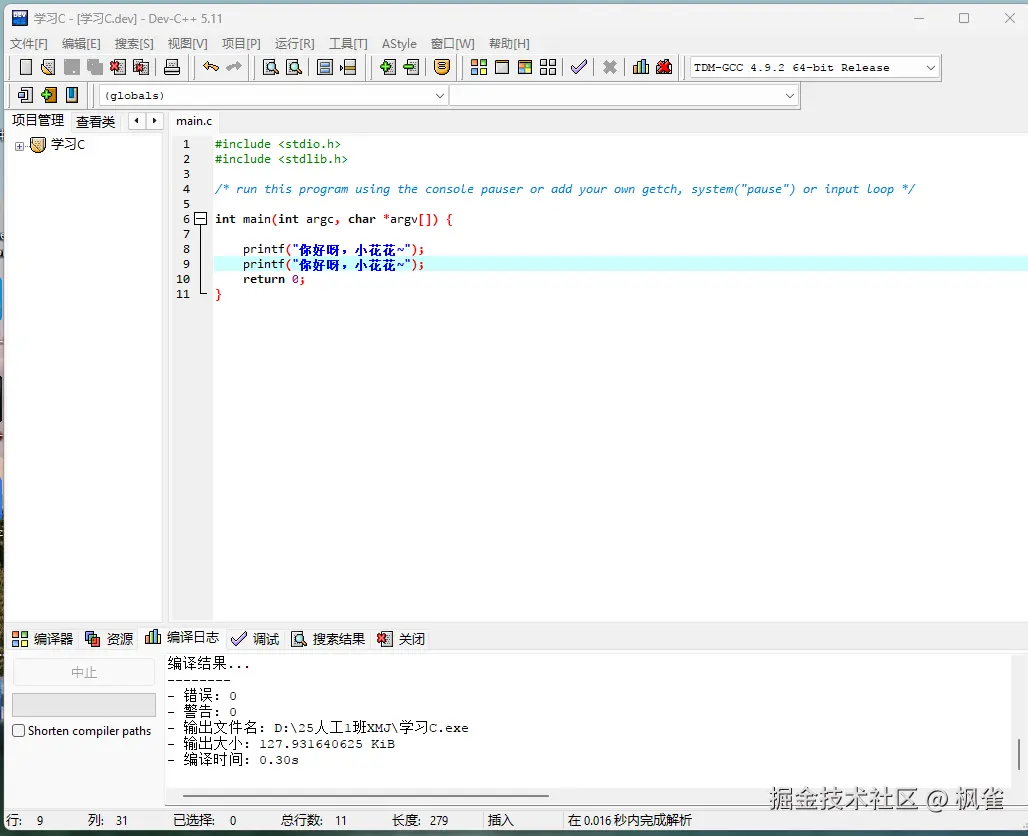Image resolution: width=1028 pixels, height=836 pixels.
Task: Click the Redo arrow icon
Action: pyautogui.click(x=233, y=67)
